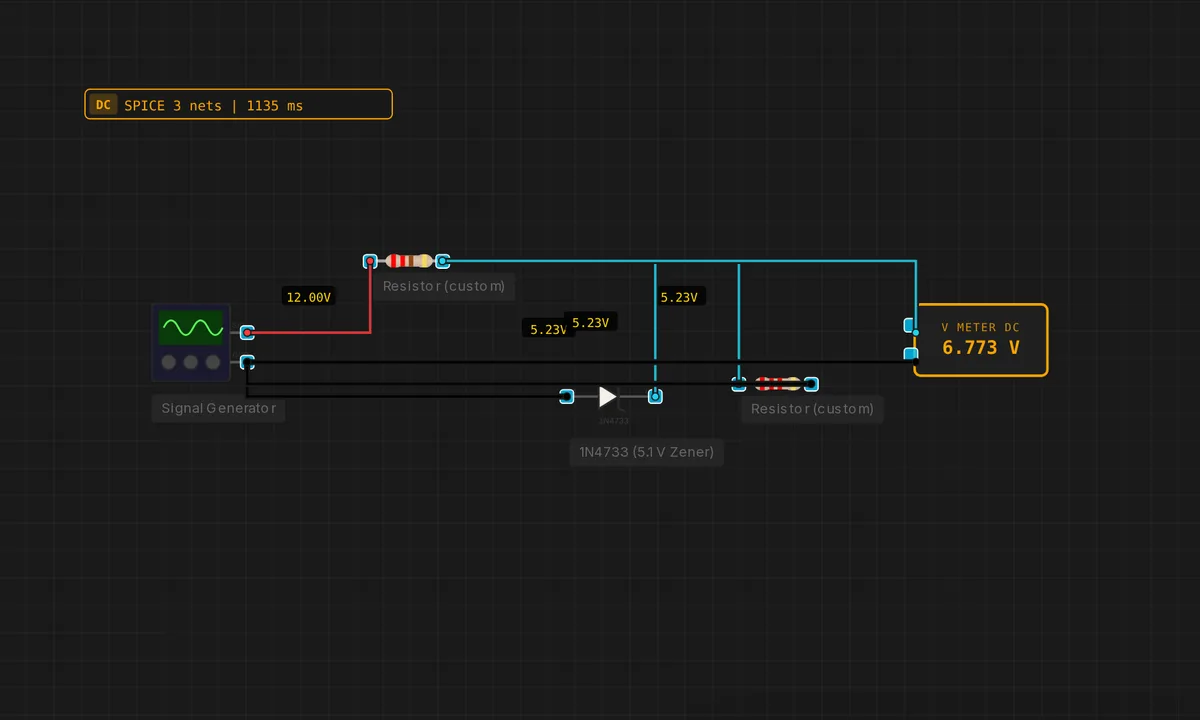The height and width of the screenshot is (720, 1200).
Task: Click the Resistor (custom) label under top resistor
Action: click(443, 286)
